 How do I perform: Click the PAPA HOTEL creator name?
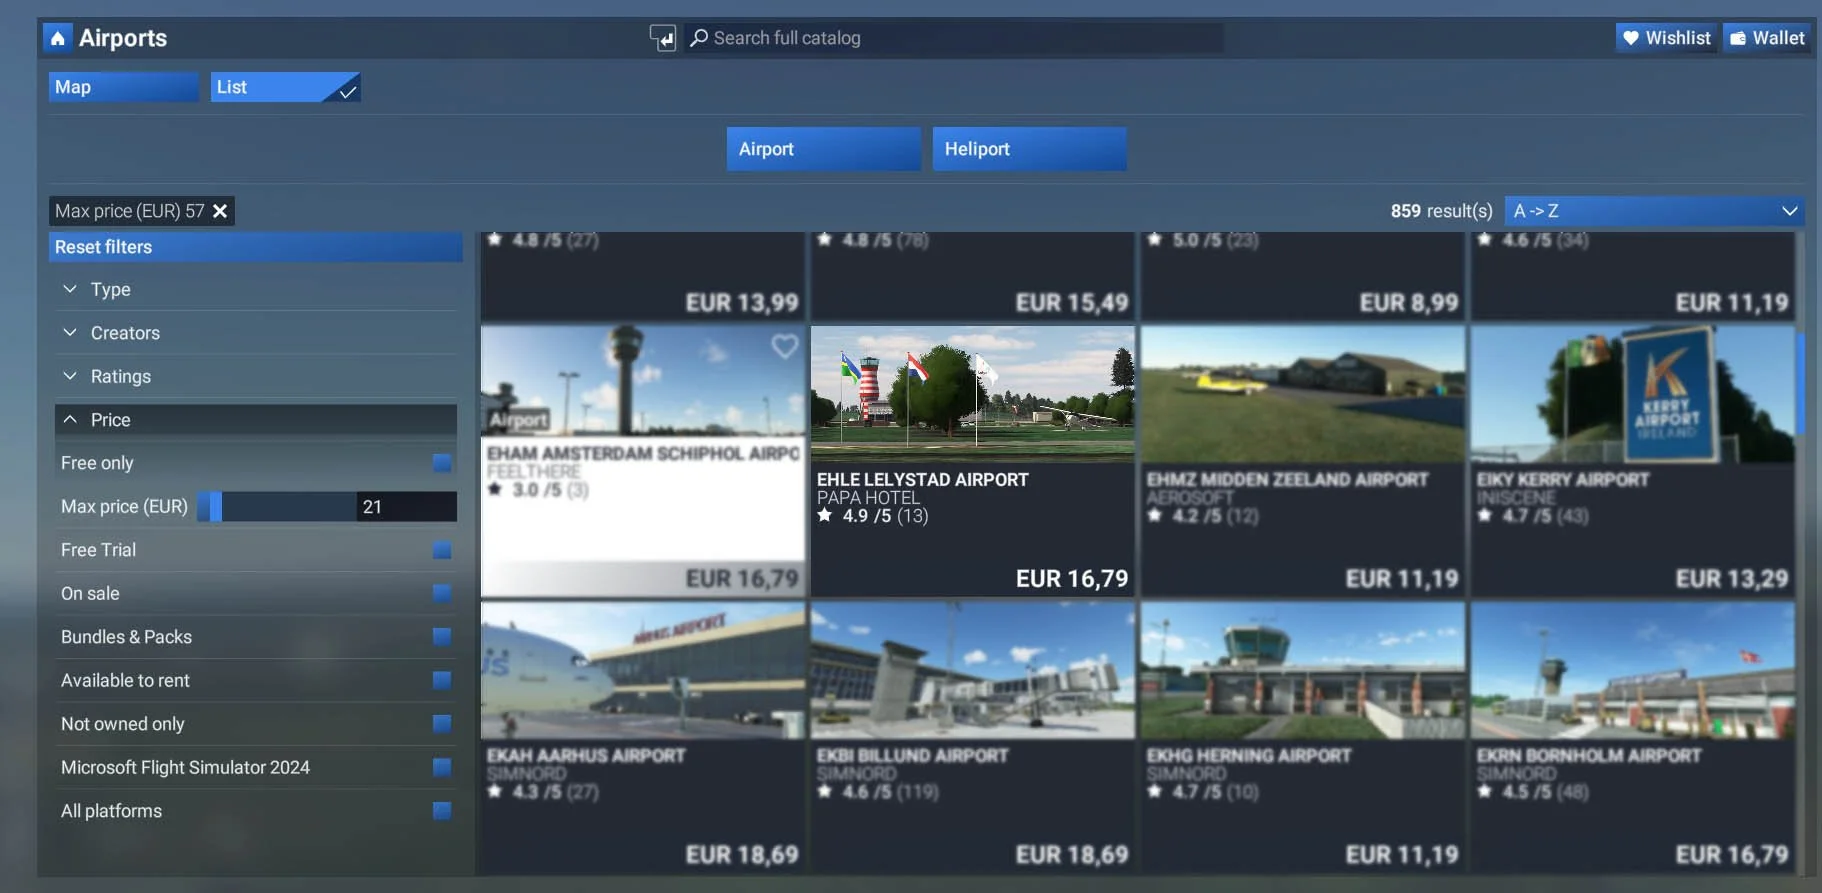point(868,498)
